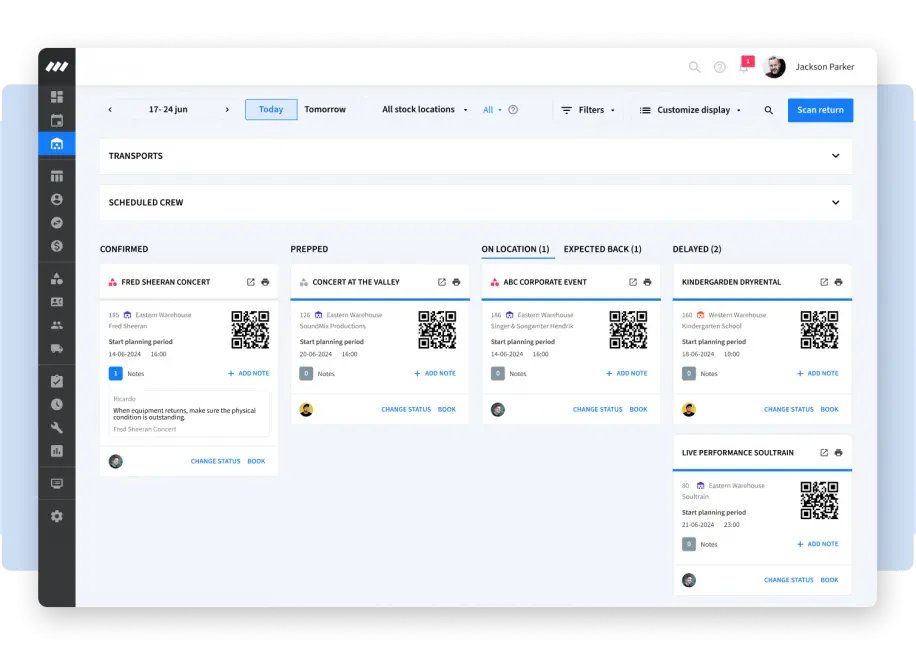Open the dashboard grid icon in sidebar
Viewport: 916px width, 655px height.
pyautogui.click(x=57, y=96)
